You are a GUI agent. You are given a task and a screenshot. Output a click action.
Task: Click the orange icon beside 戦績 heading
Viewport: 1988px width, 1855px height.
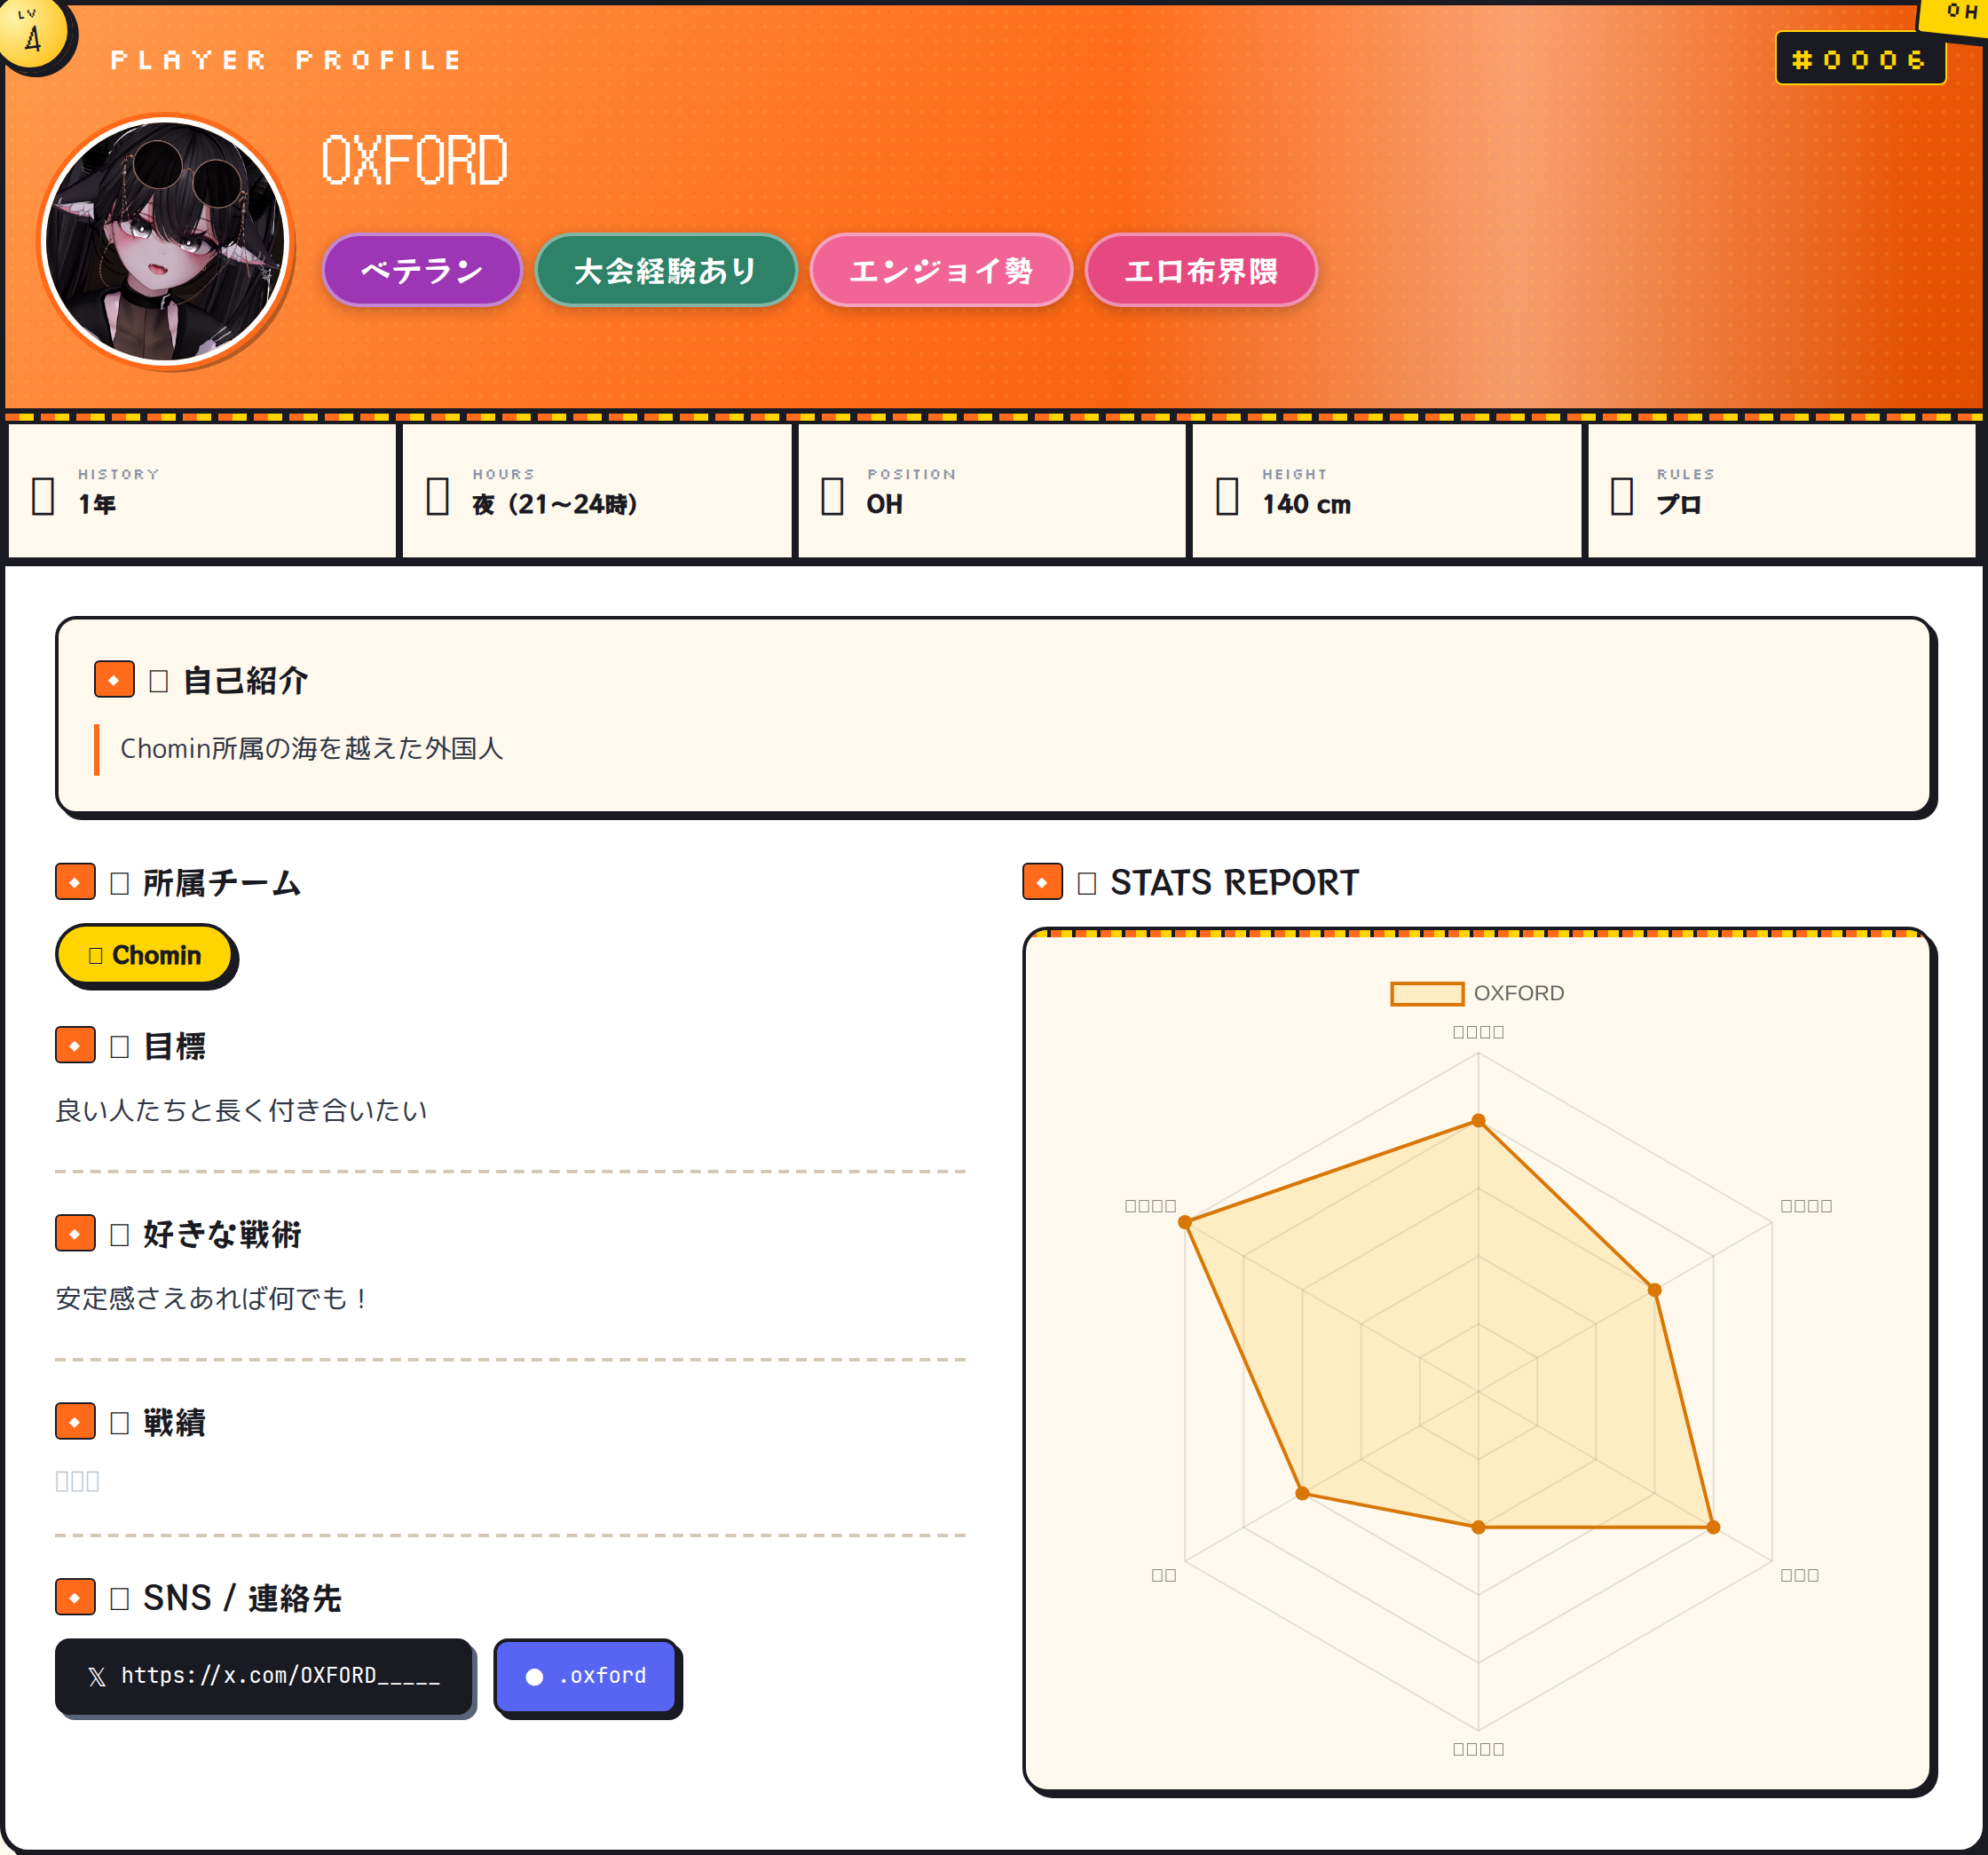tap(75, 1421)
